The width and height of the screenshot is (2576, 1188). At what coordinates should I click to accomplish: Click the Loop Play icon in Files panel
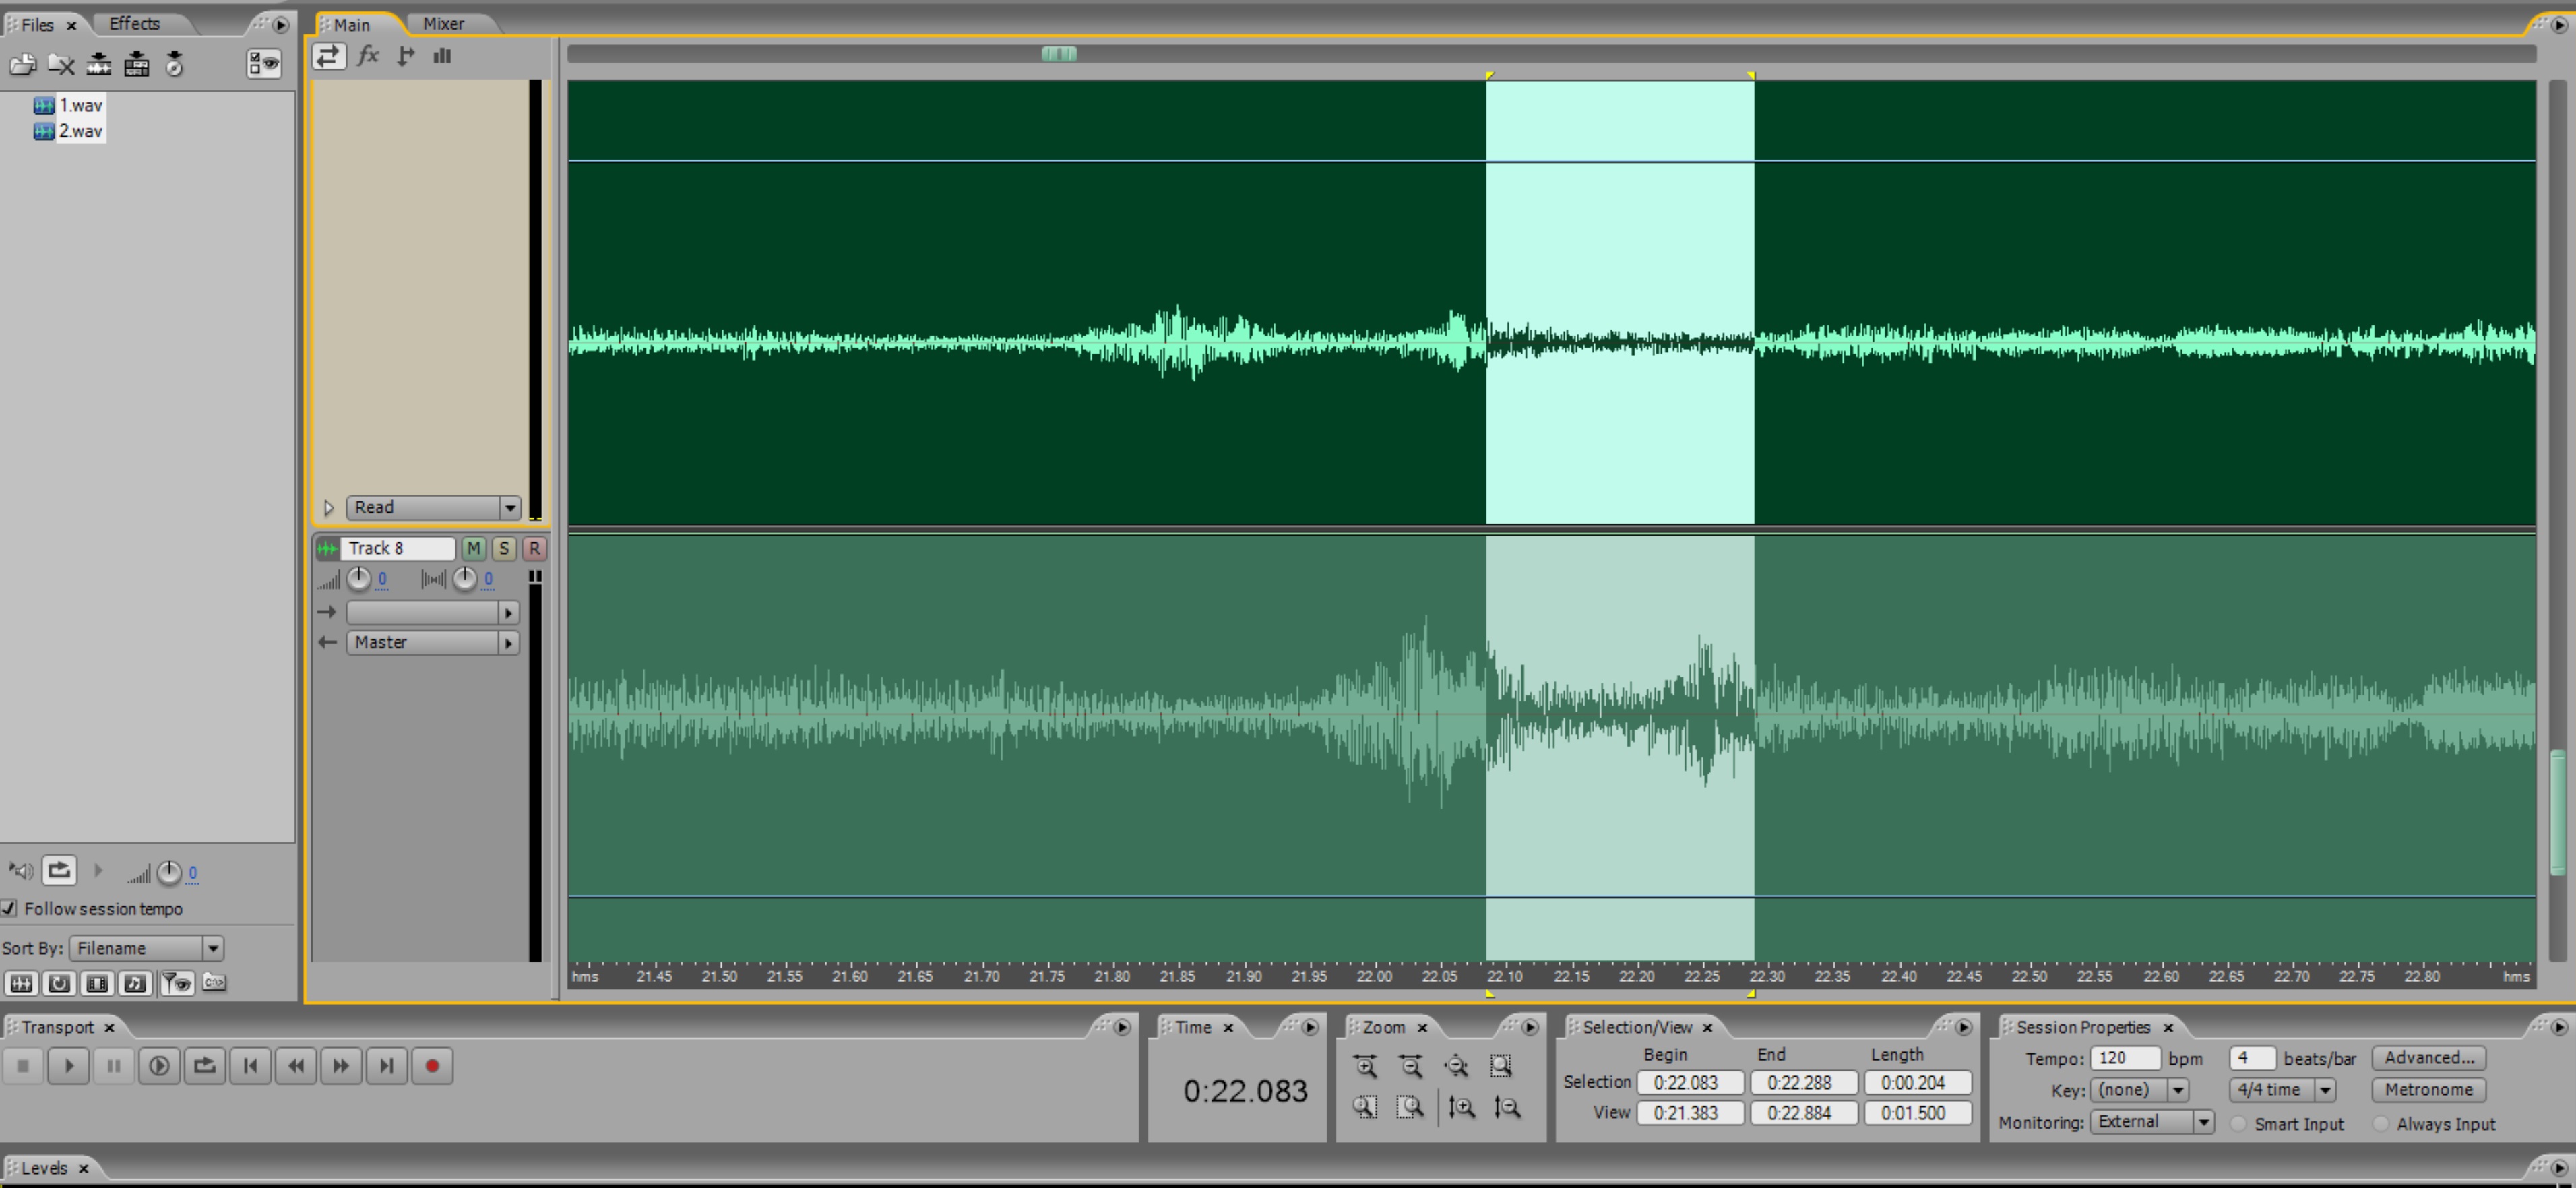[x=59, y=870]
